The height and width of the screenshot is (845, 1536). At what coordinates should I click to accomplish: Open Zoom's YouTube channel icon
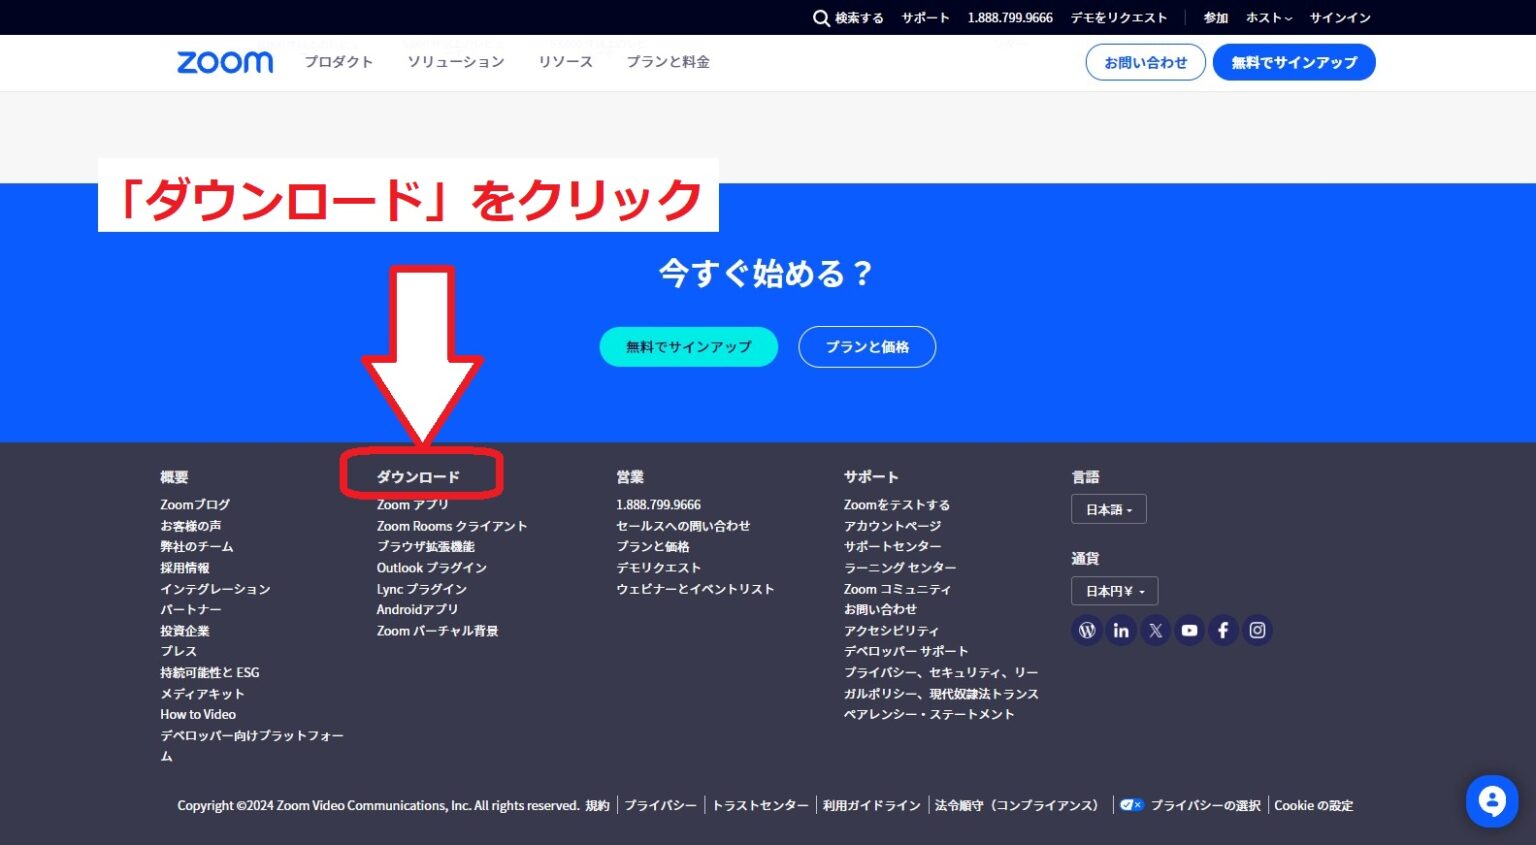[1189, 630]
